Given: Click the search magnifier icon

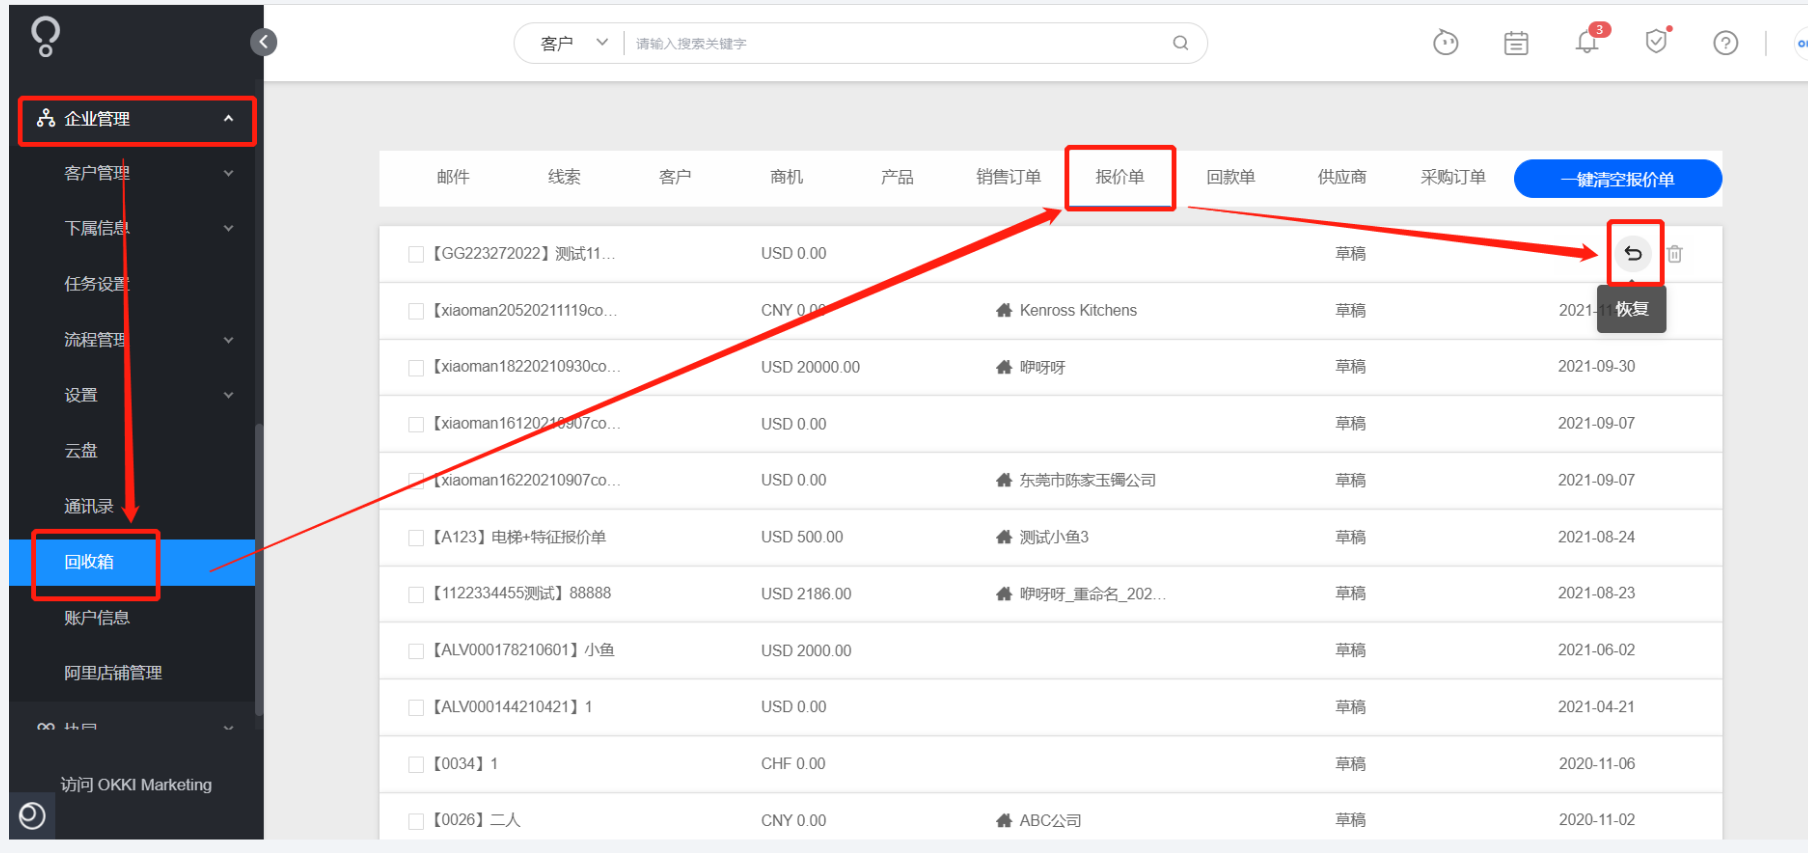Looking at the screenshot, I should (x=1180, y=43).
